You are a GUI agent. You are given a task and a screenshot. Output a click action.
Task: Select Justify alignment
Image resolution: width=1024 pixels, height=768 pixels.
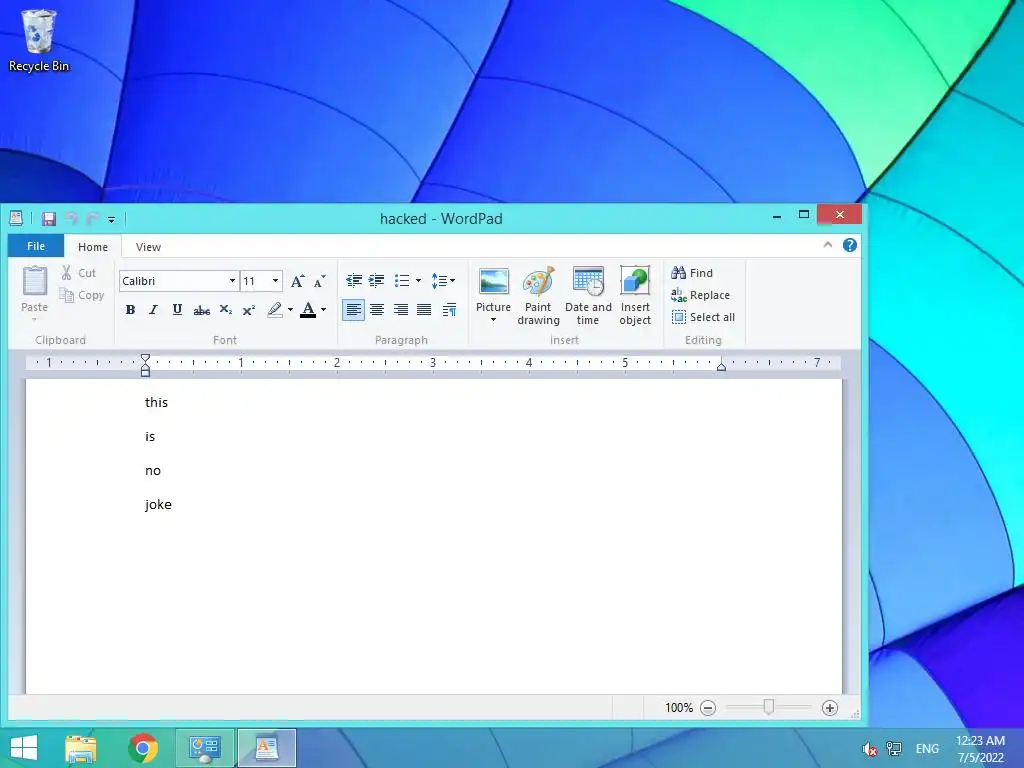tap(424, 310)
